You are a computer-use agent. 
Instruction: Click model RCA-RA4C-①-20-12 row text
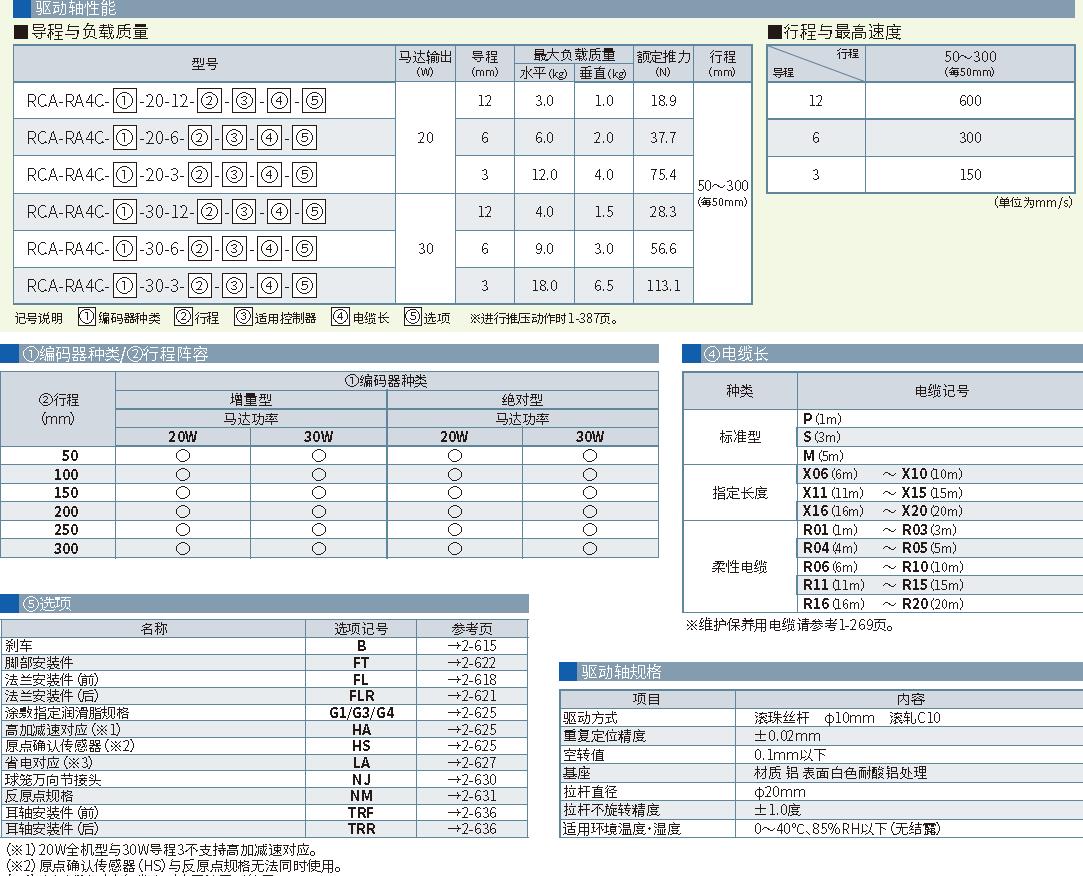pyautogui.click(x=175, y=101)
